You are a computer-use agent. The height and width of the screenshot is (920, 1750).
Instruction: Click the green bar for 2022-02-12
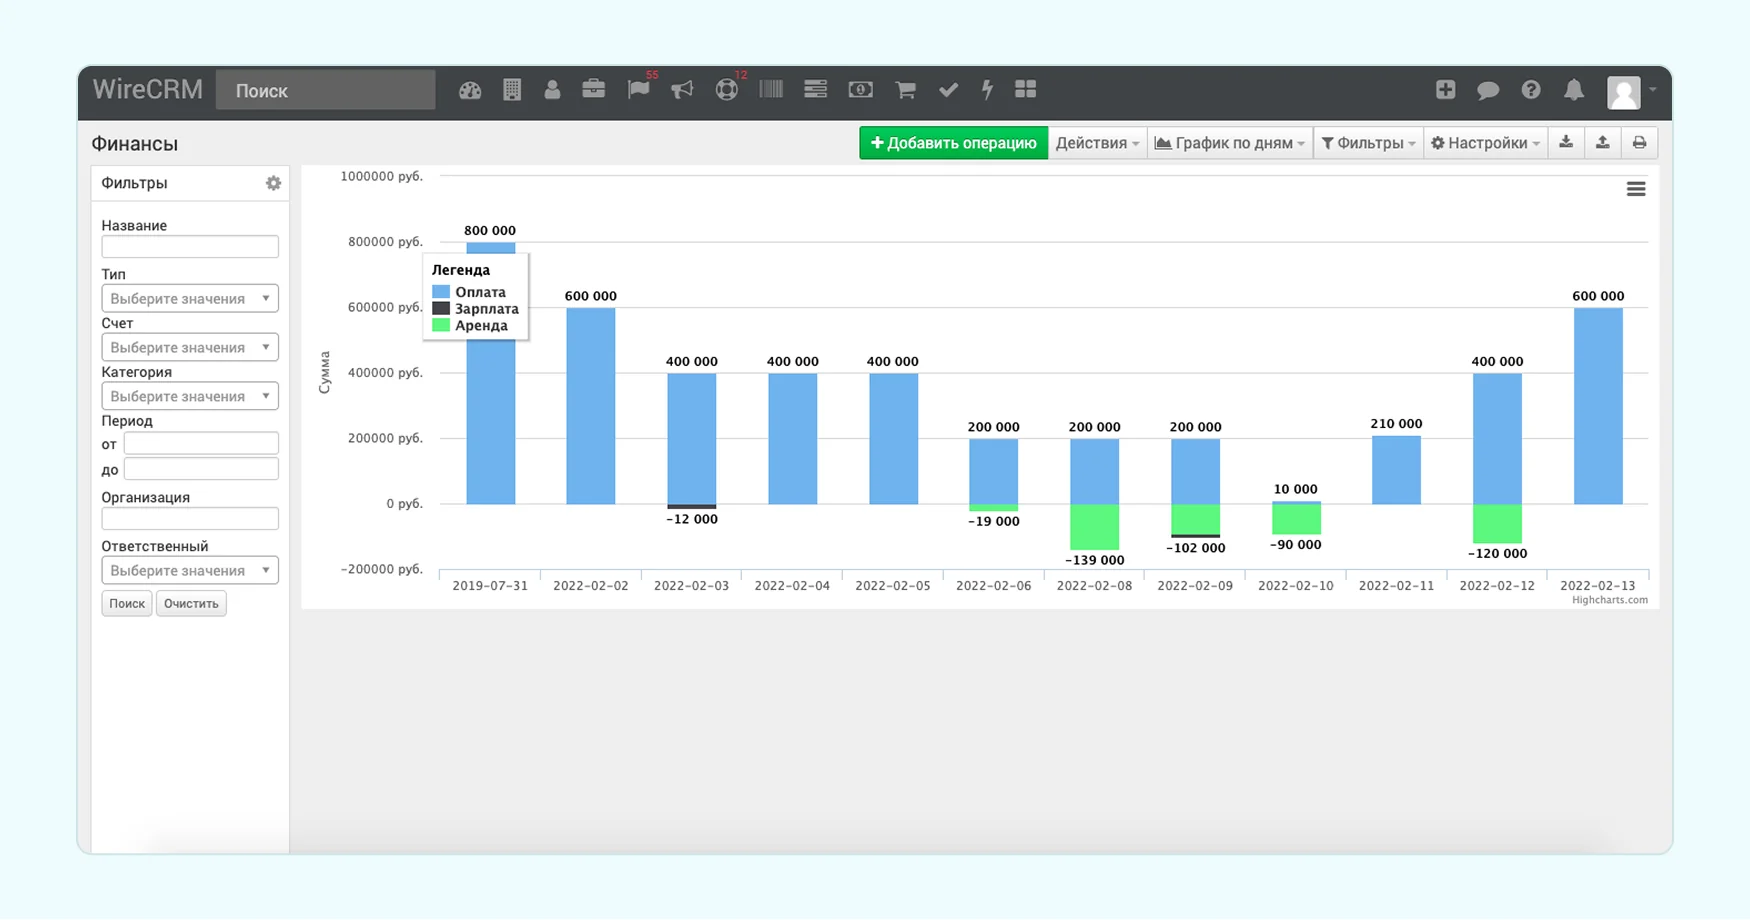(1497, 524)
